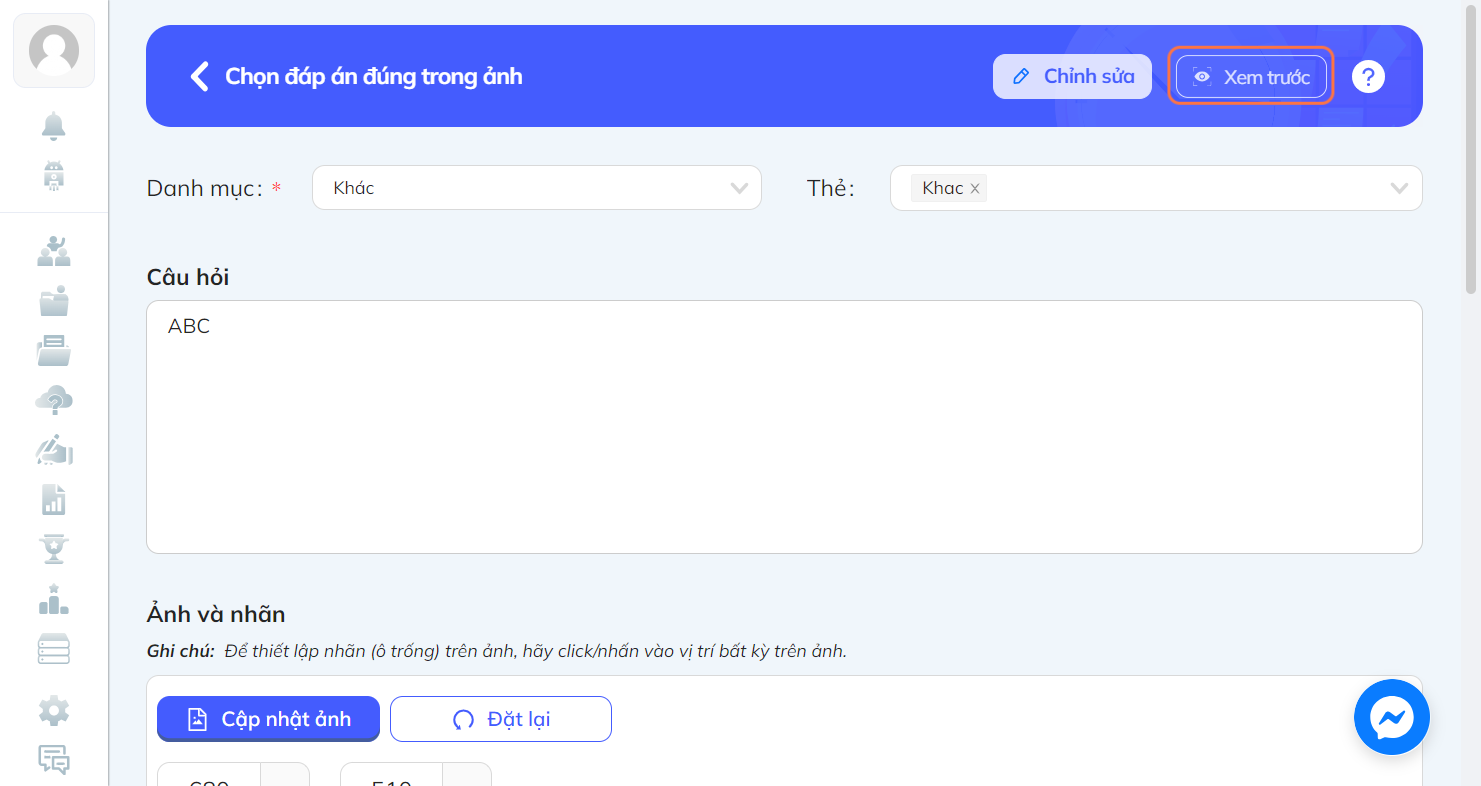Open the cloud question bank icon

(54, 401)
